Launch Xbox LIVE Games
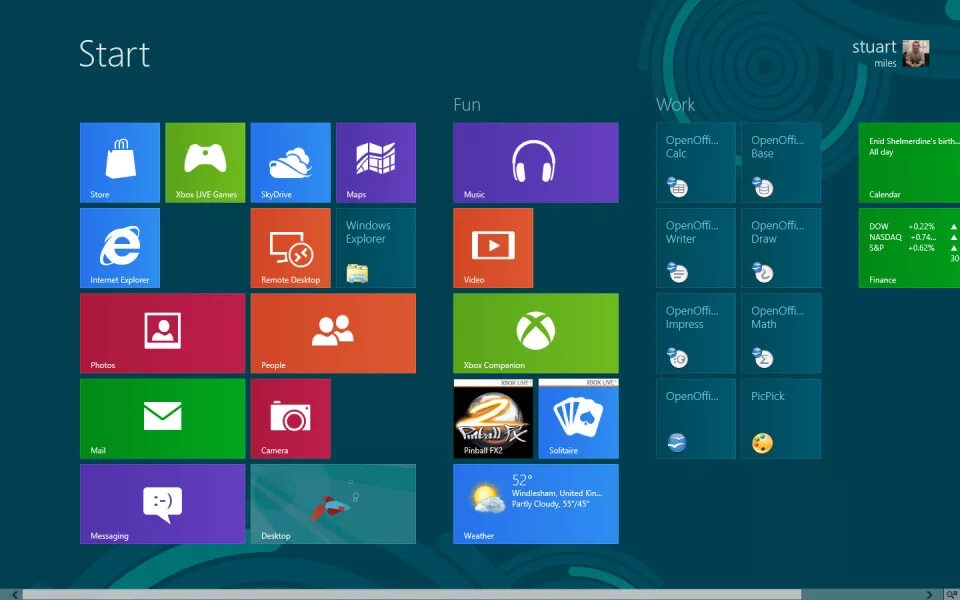 point(204,162)
